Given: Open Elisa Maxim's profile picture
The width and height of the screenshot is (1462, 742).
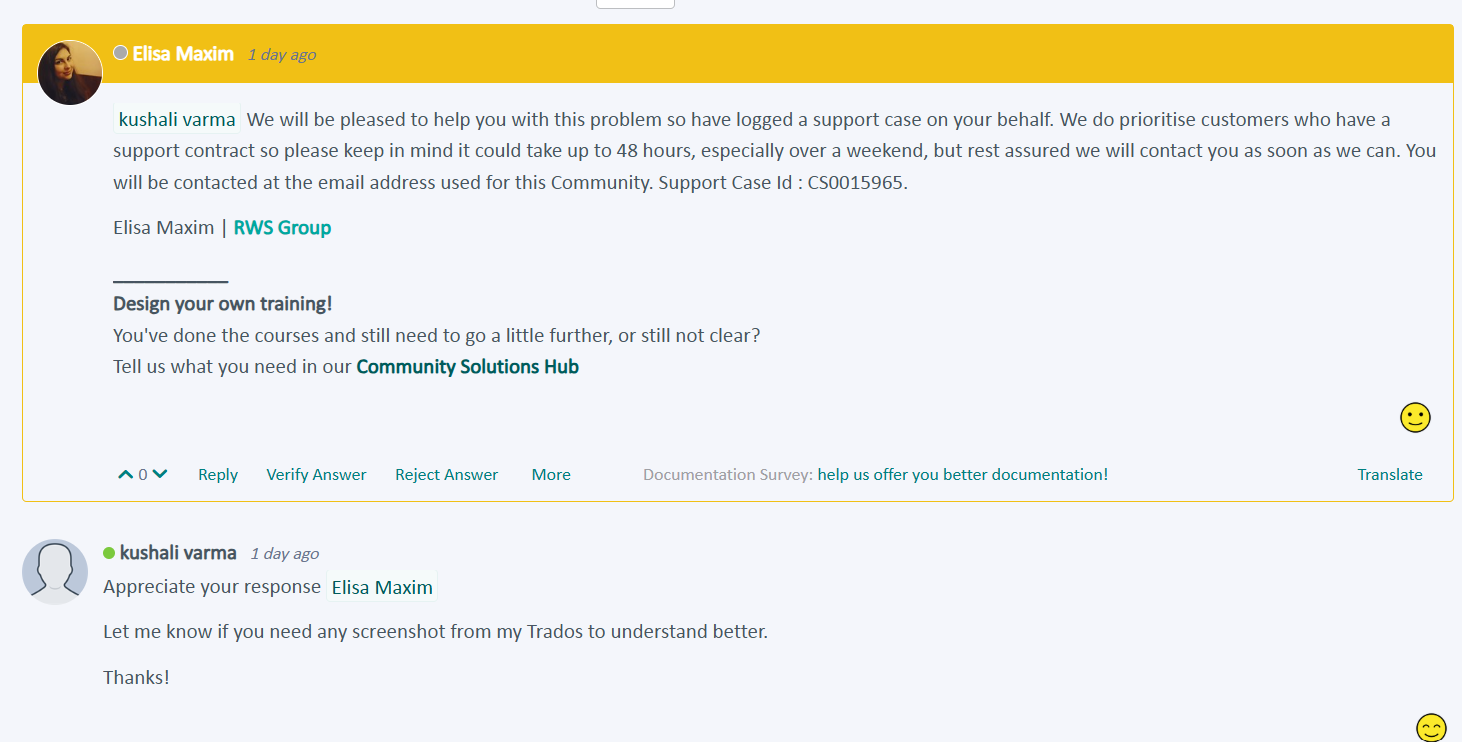Looking at the screenshot, I should point(70,72).
